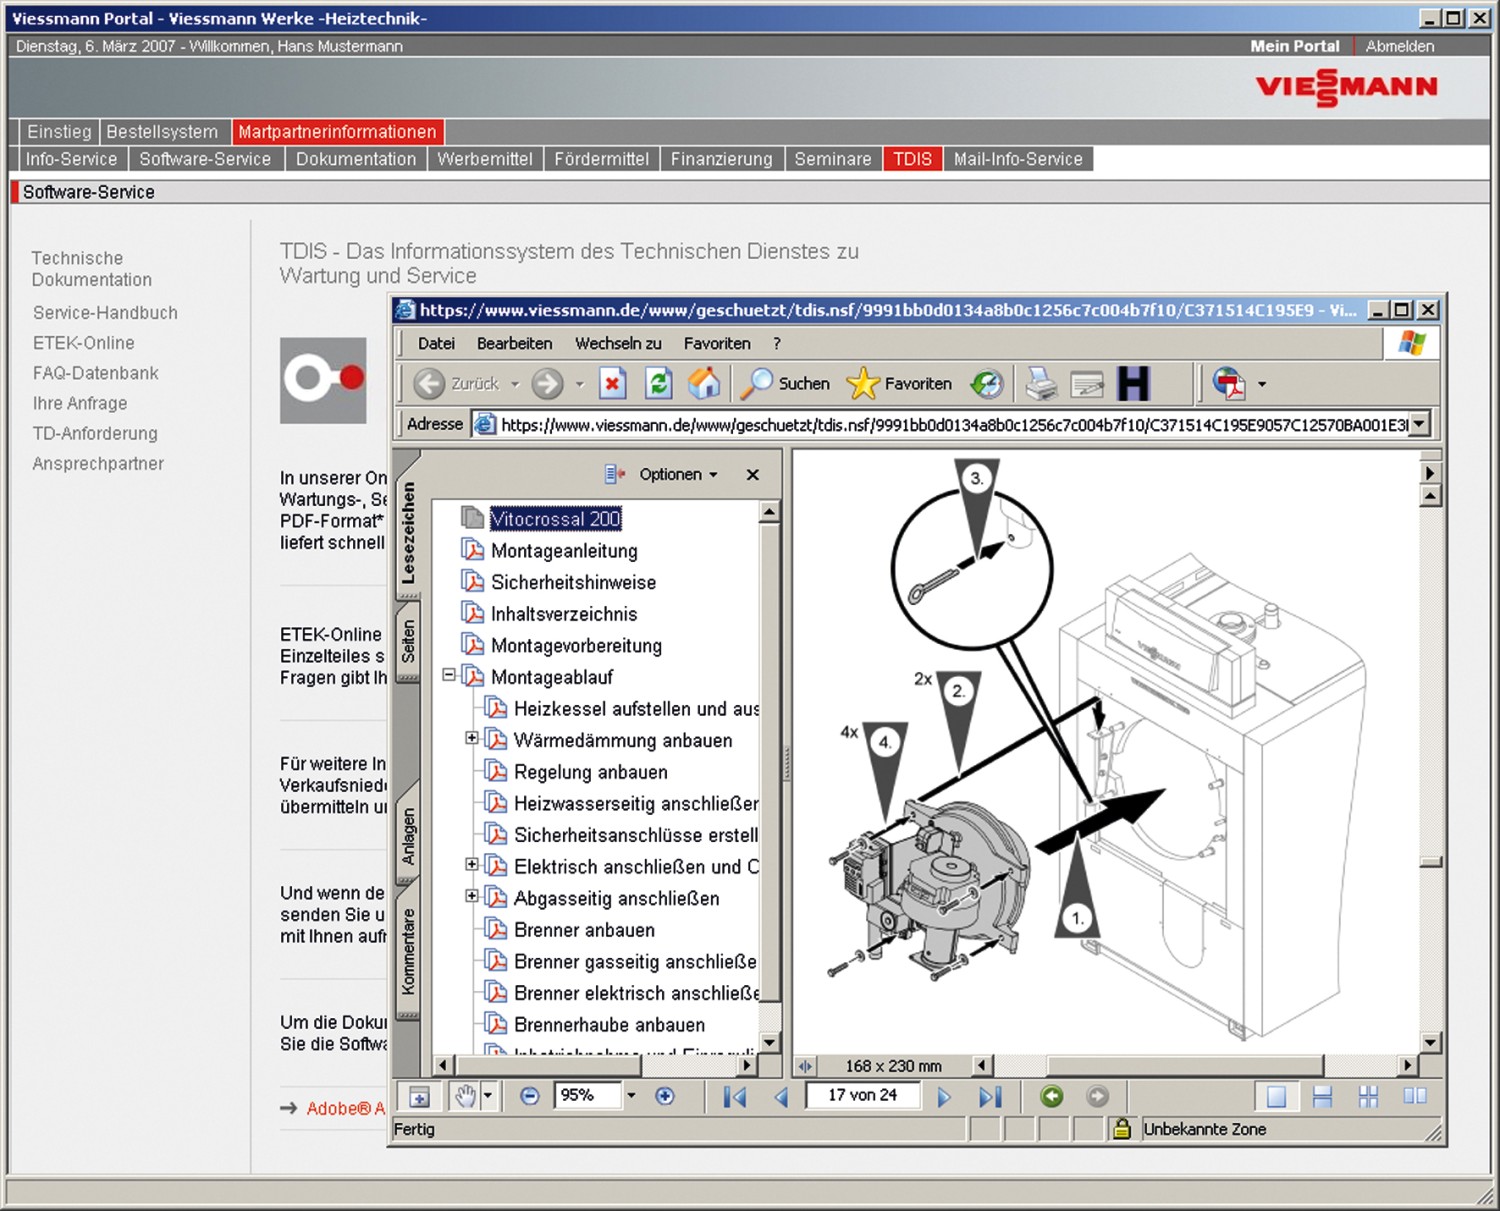Screen dimensions: 1500x1211
Task: Select Montageanleitung bookmark
Action: click(x=564, y=550)
